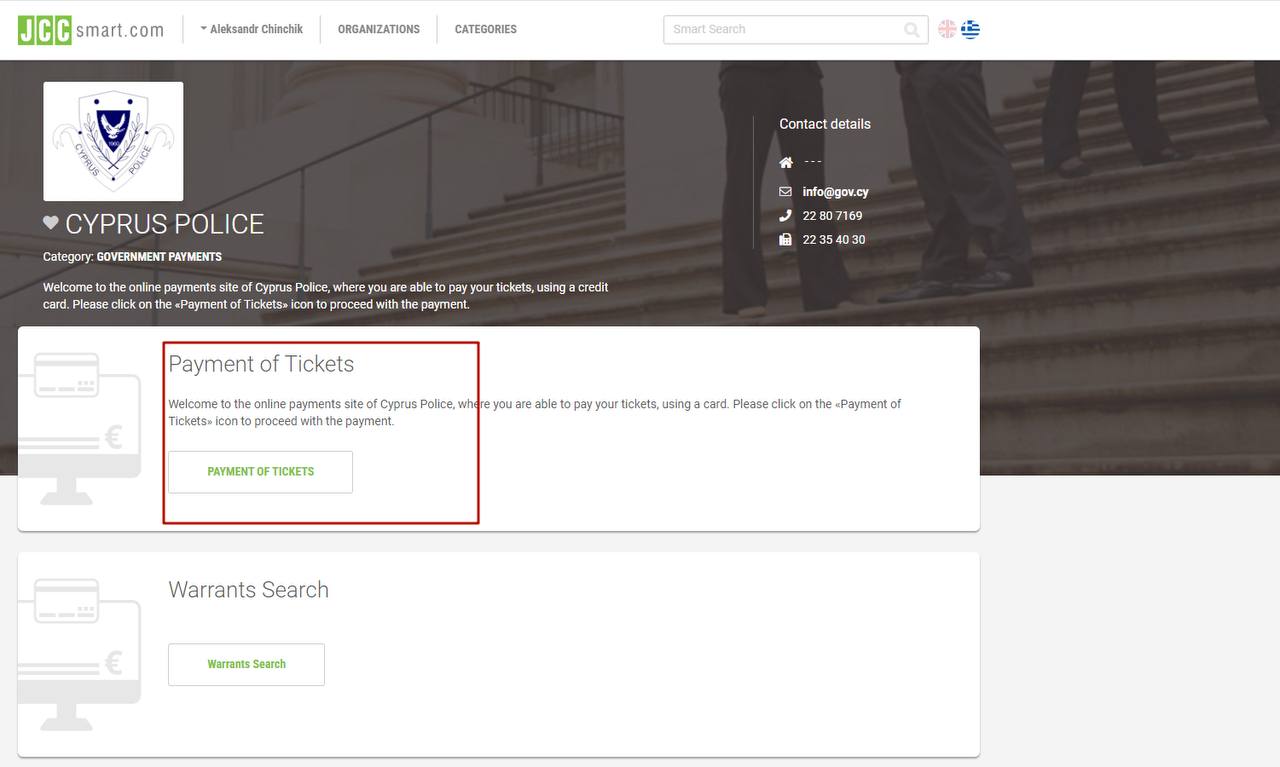Screen dimensions: 1280x767
Task: Click the home address icon in Contact details
Action: (786, 162)
